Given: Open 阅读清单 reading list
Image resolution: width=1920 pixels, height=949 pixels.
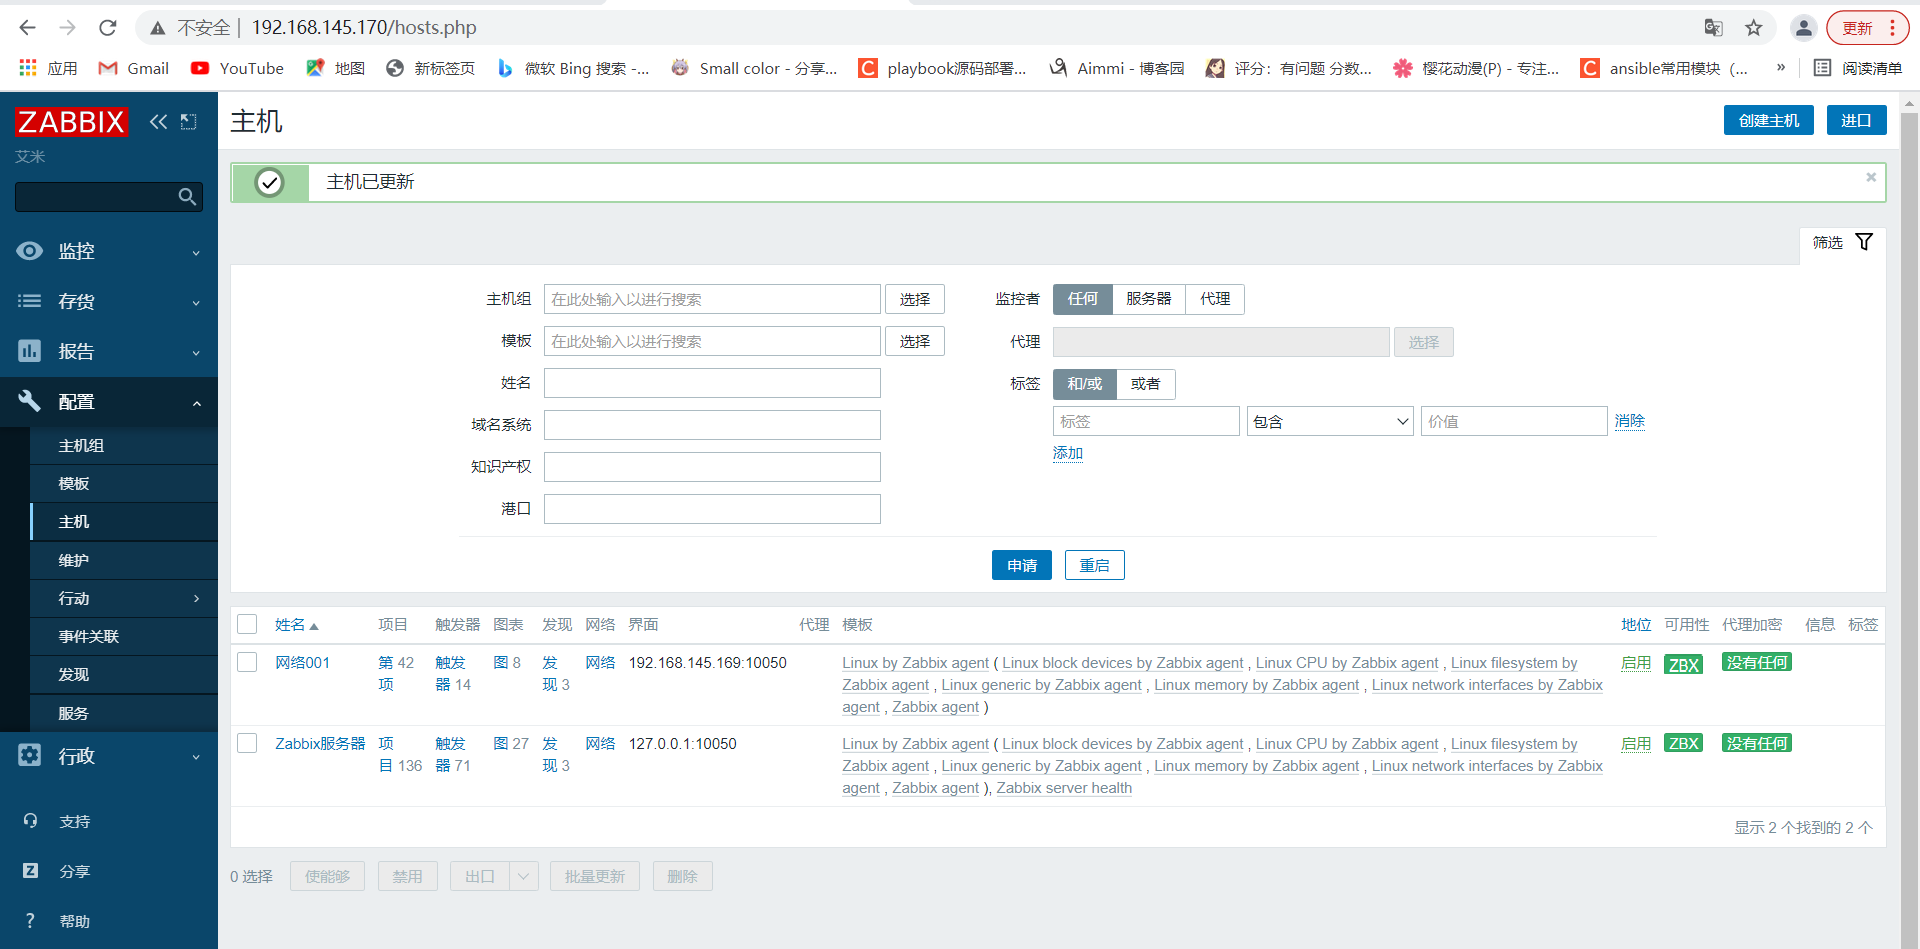Looking at the screenshot, I should pos(1858,68).
